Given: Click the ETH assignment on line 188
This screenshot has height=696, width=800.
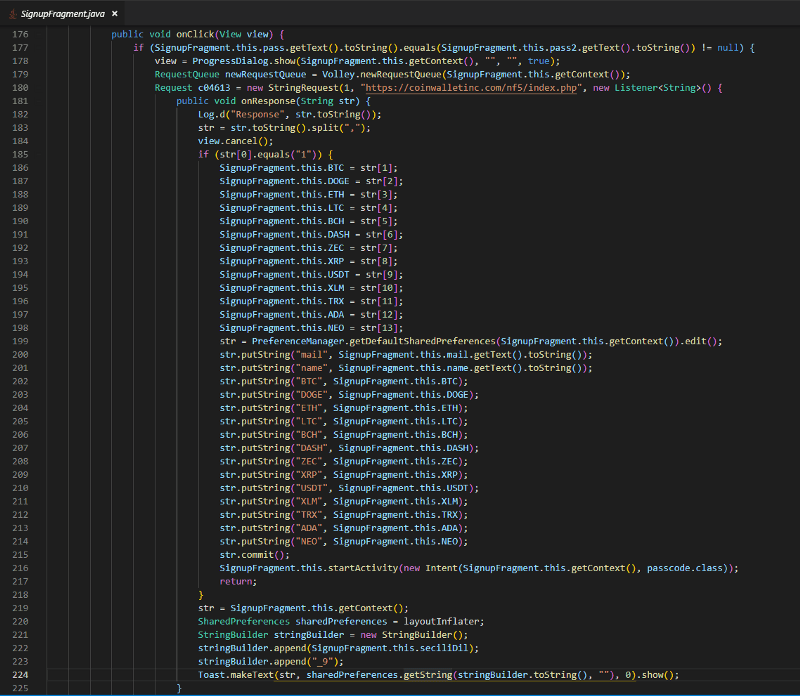Looking at the screenshot, I should [308, 194].
